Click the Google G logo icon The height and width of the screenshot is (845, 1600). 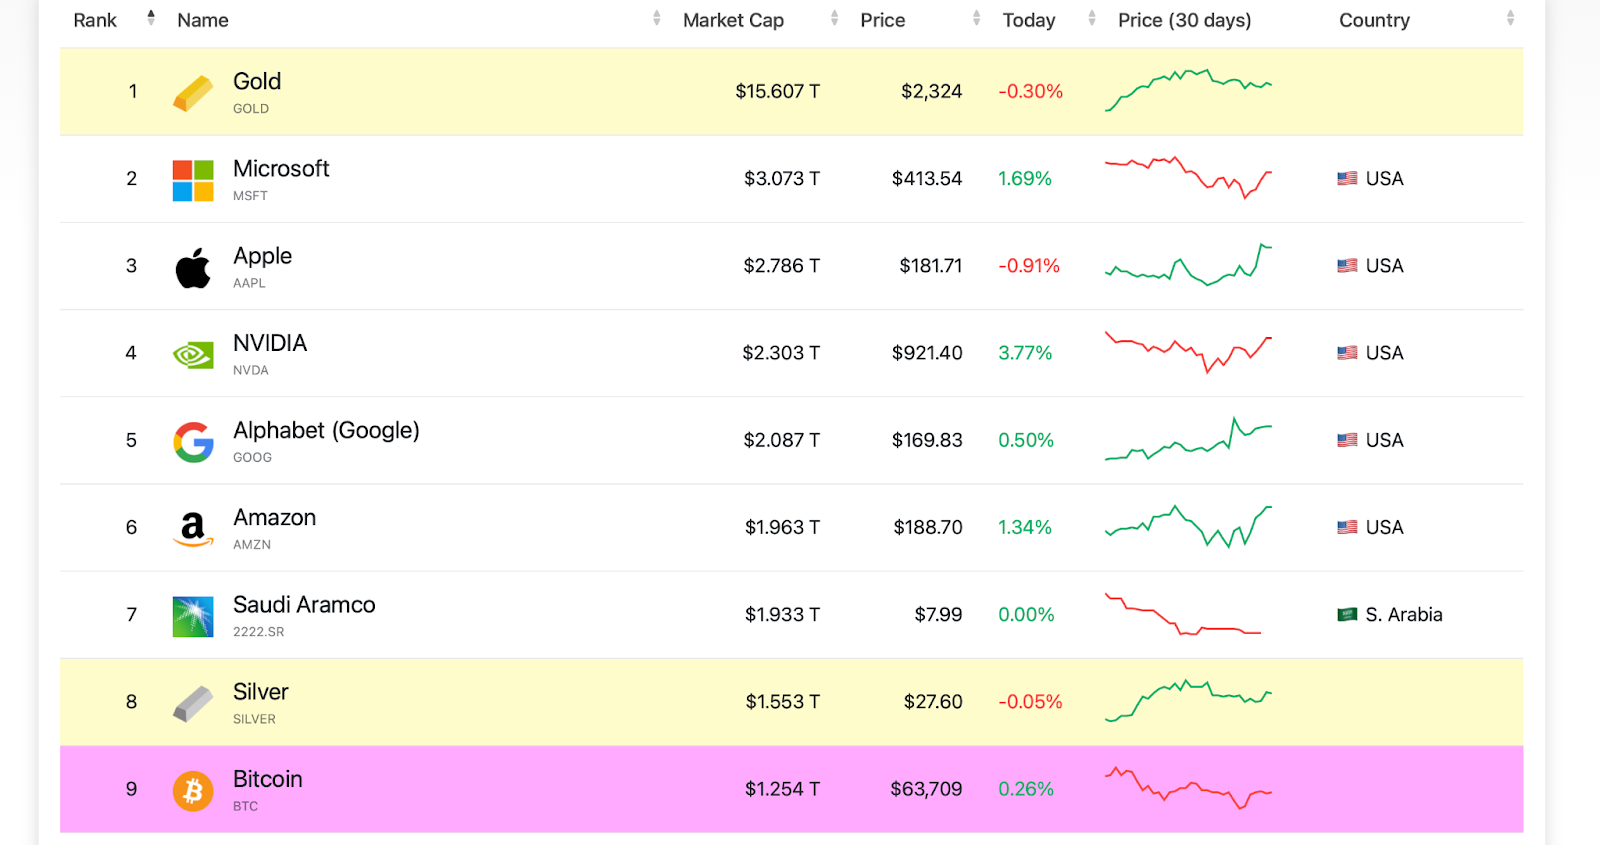[193, 442]
